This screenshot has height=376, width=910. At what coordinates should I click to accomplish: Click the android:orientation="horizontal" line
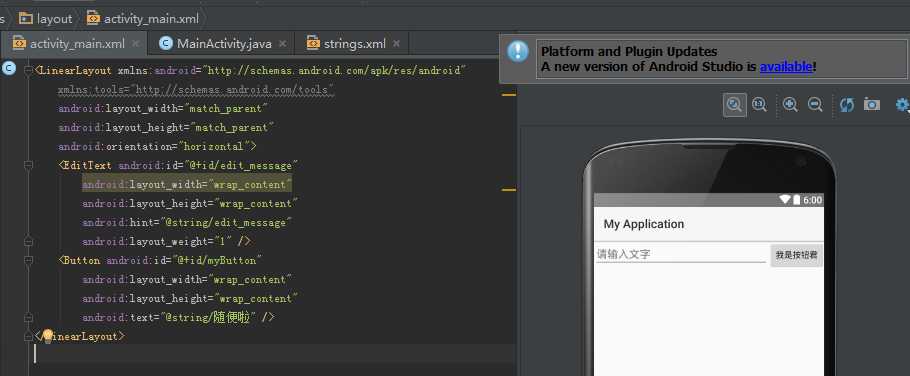pos(157,146)
